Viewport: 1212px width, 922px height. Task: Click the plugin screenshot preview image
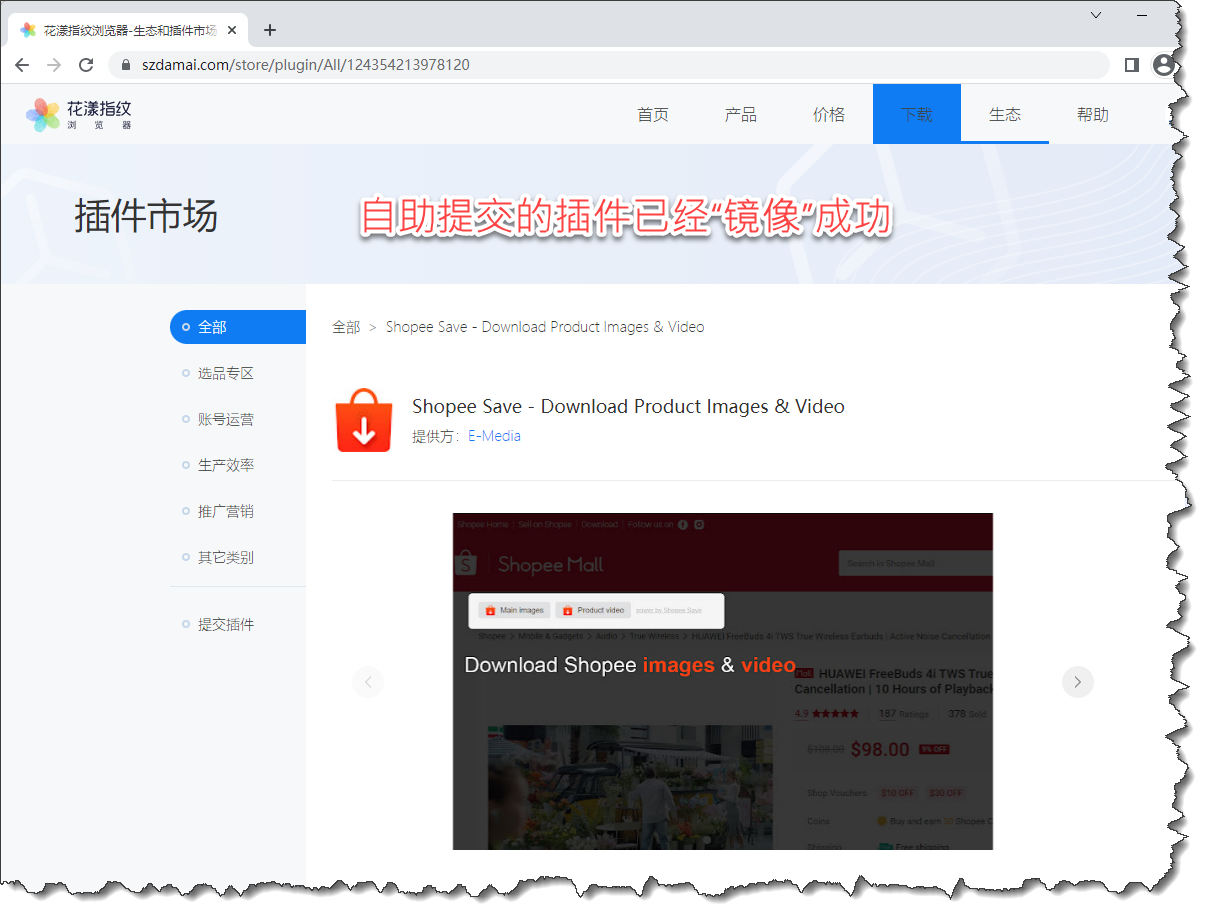723,681
